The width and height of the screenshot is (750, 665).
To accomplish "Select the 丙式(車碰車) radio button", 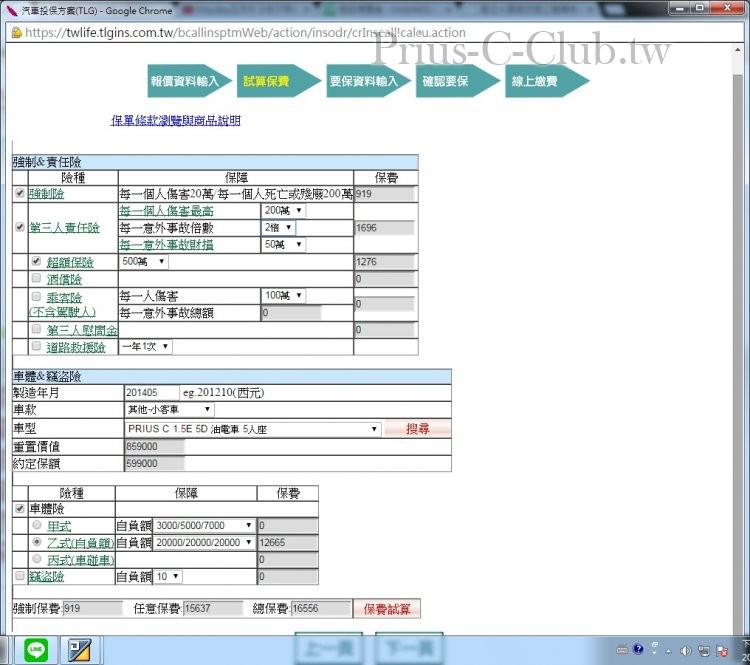I will (x=37, y=559).
